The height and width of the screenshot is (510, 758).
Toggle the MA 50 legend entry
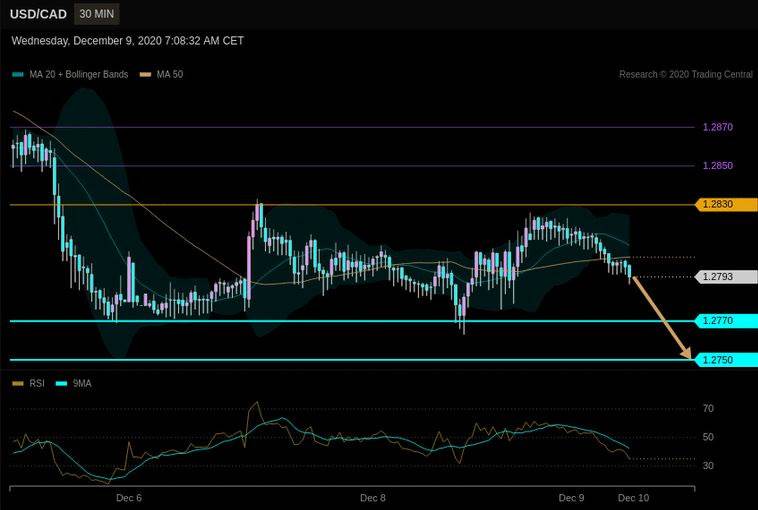click(x=161, y=74)
